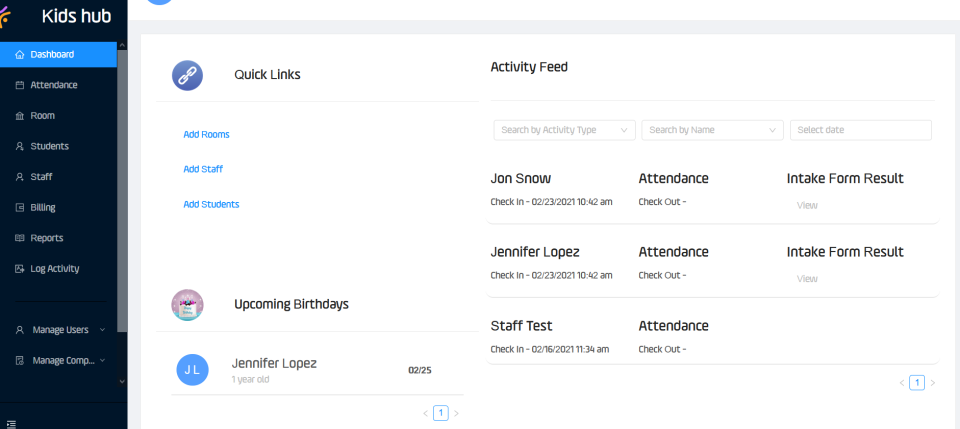Open the Search by Activity Type dropdown
Image resolution: width=960 pixels, height=429 pixels.
[x=564, y=130]
